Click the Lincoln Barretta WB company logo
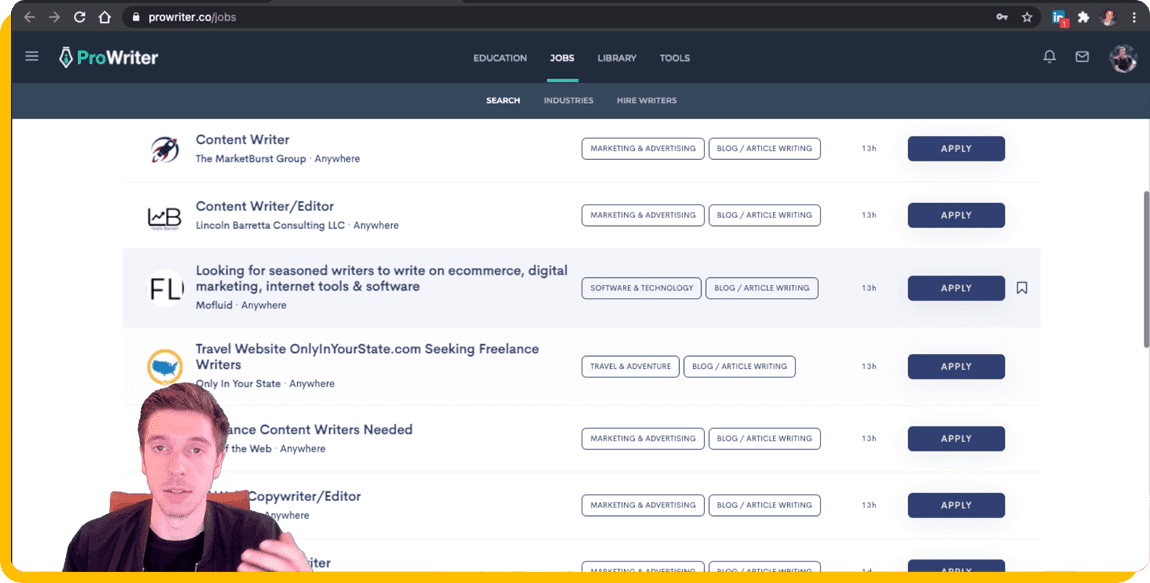 point(165,214)
